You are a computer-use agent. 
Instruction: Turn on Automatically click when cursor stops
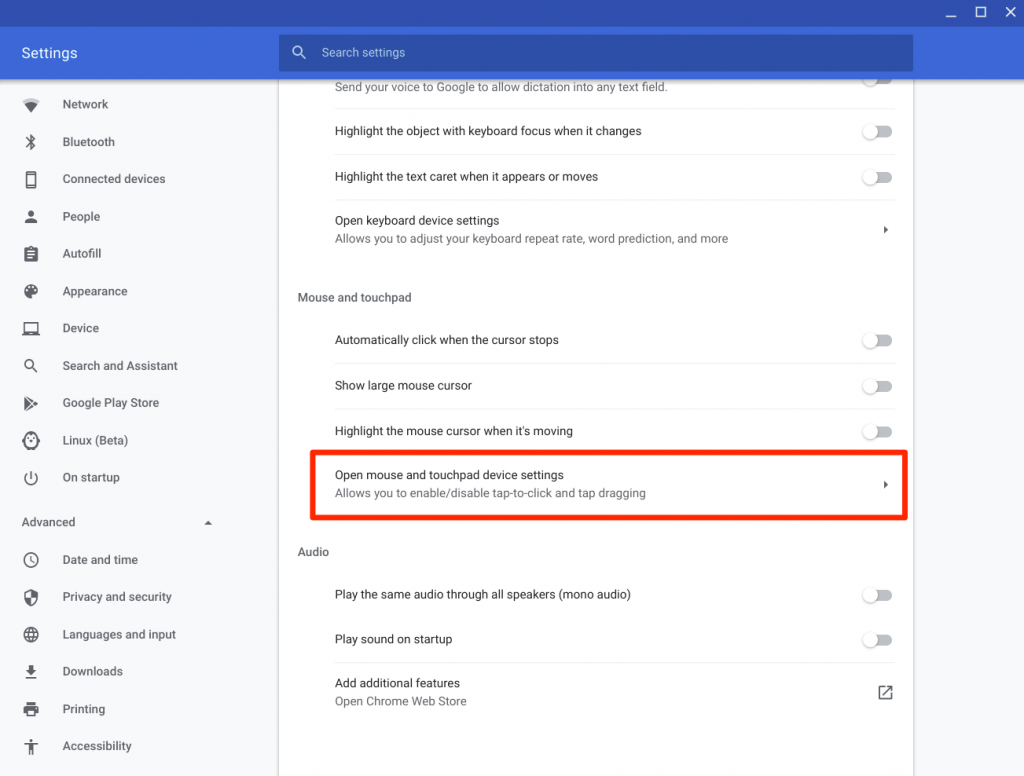(x=877, y=340)
